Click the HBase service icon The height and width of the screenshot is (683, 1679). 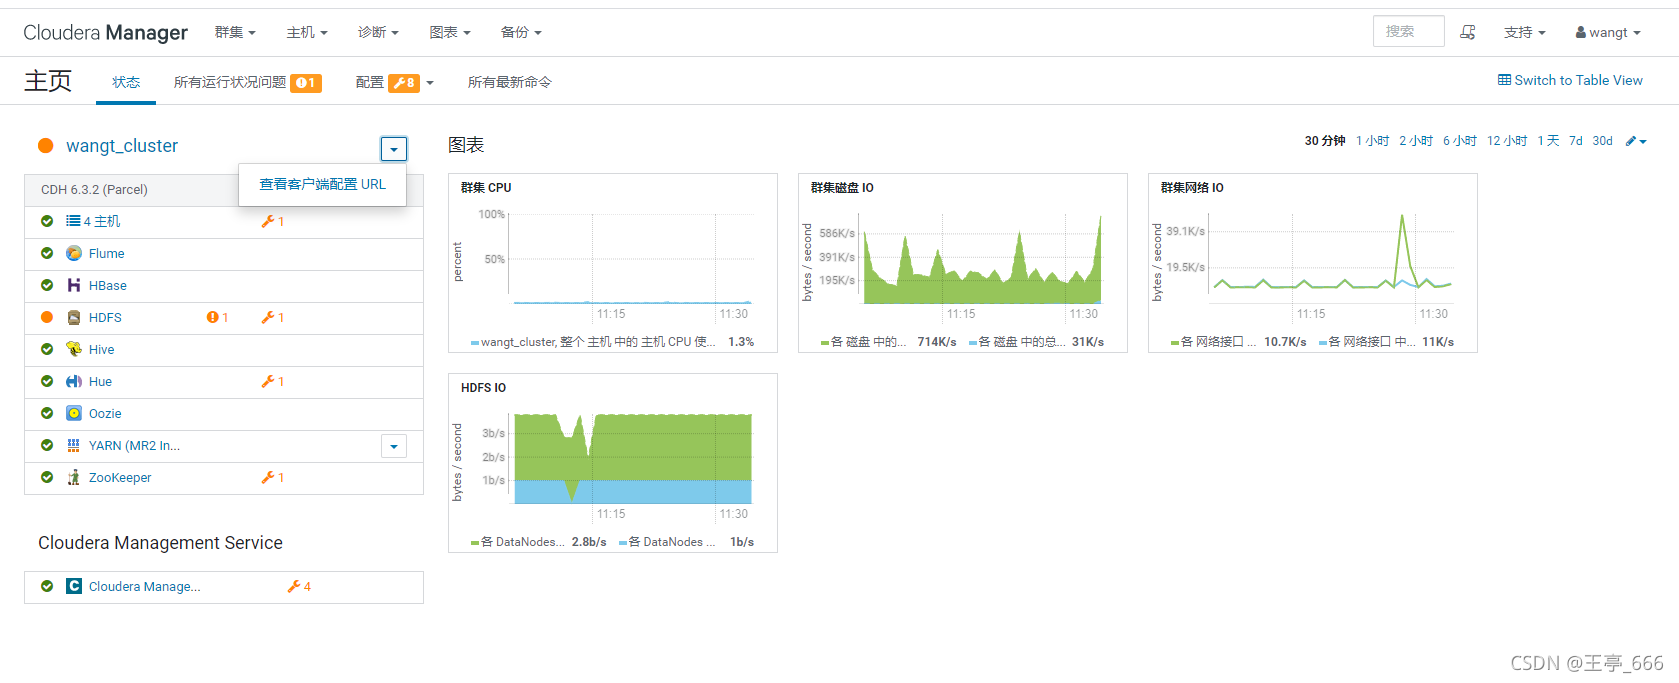pos(74,285)
